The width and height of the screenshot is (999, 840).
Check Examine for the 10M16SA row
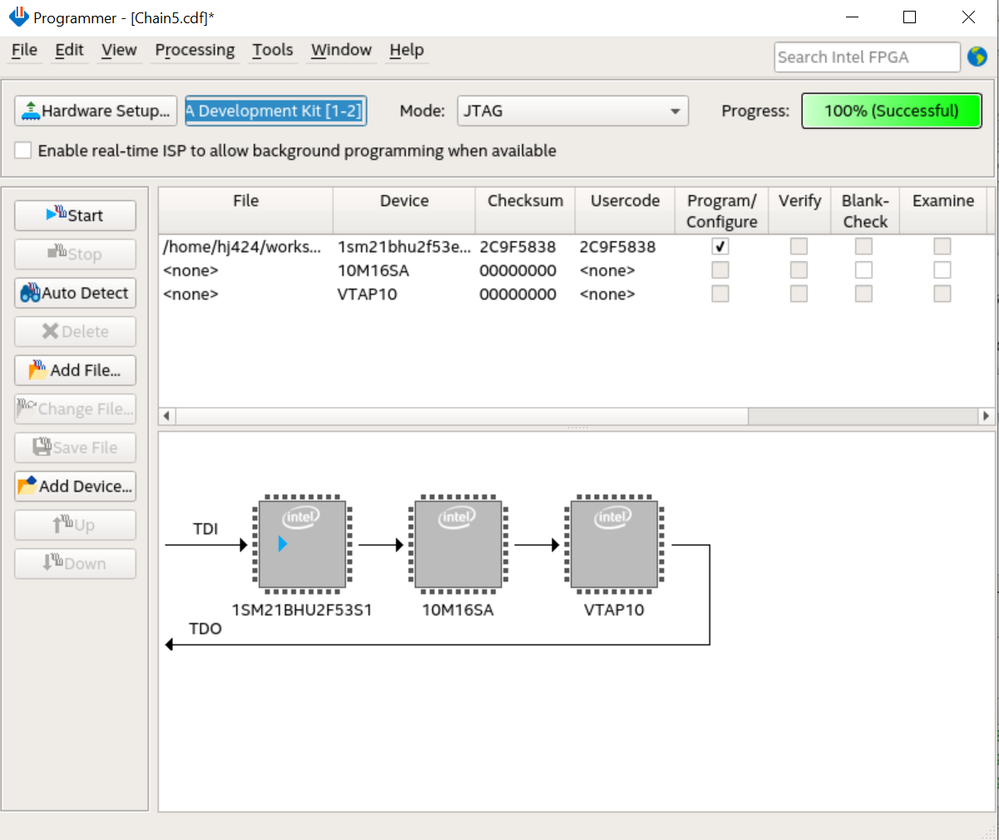pos(942,270)
